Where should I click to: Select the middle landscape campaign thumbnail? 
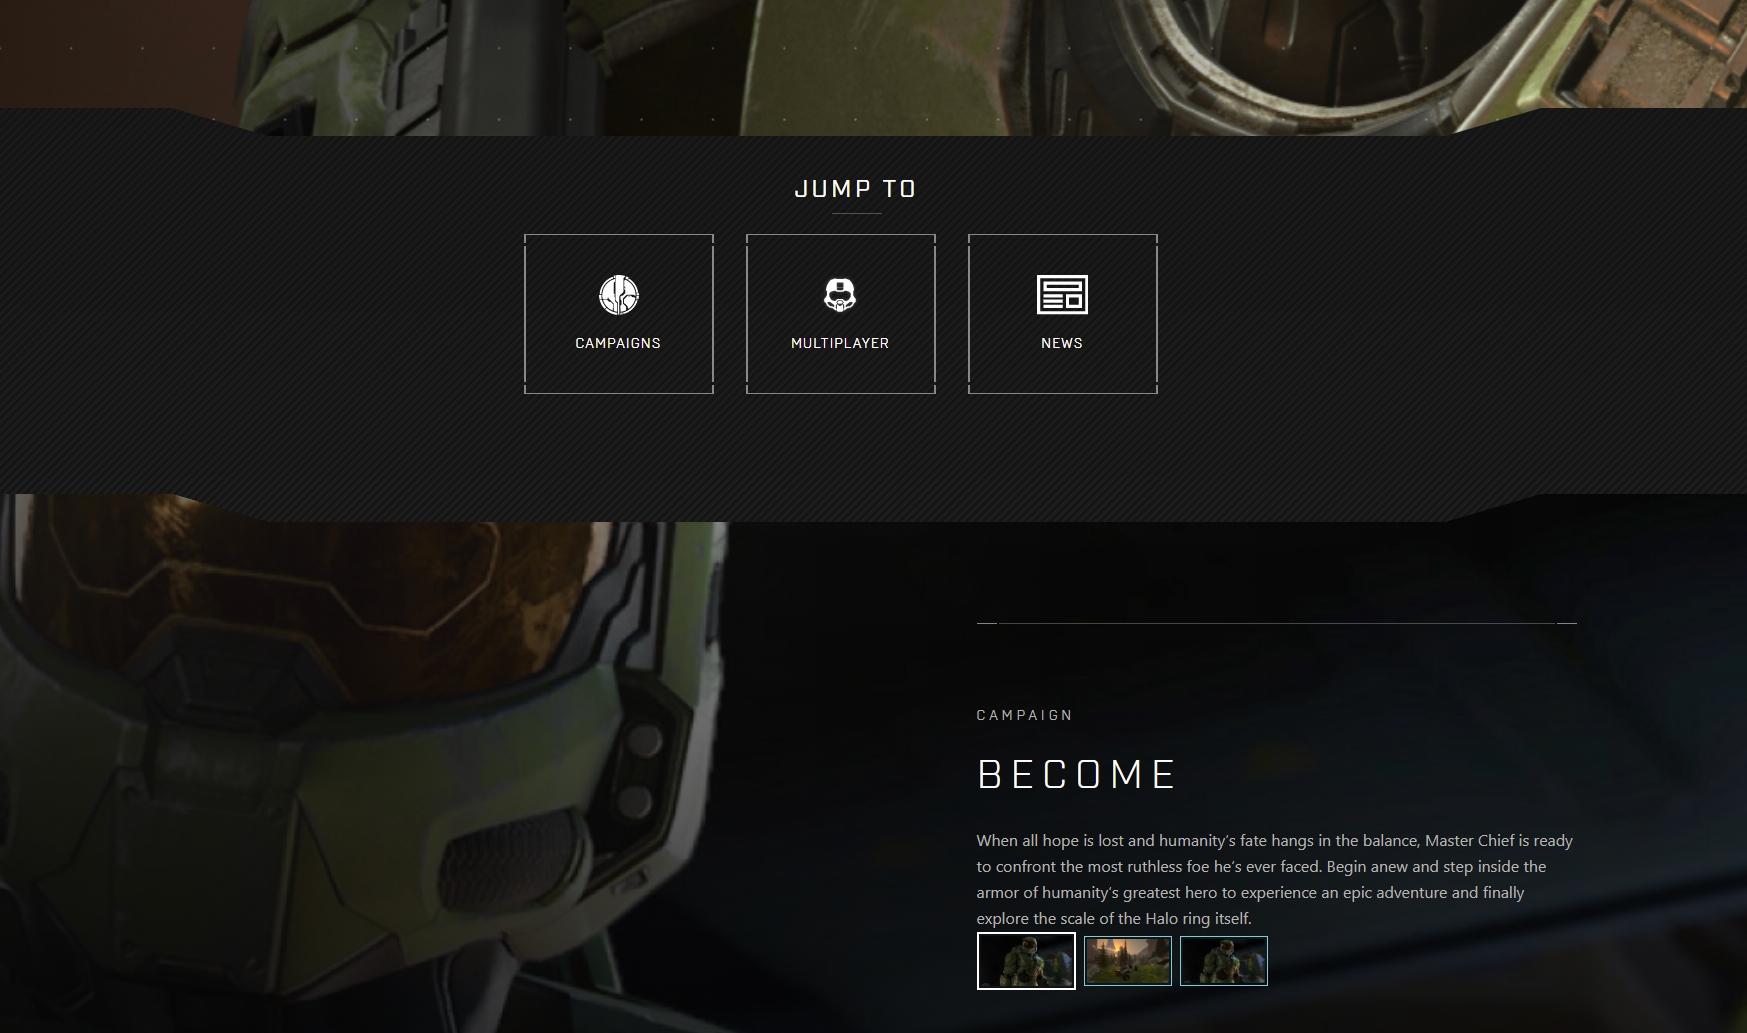(x=1128, y=961)
